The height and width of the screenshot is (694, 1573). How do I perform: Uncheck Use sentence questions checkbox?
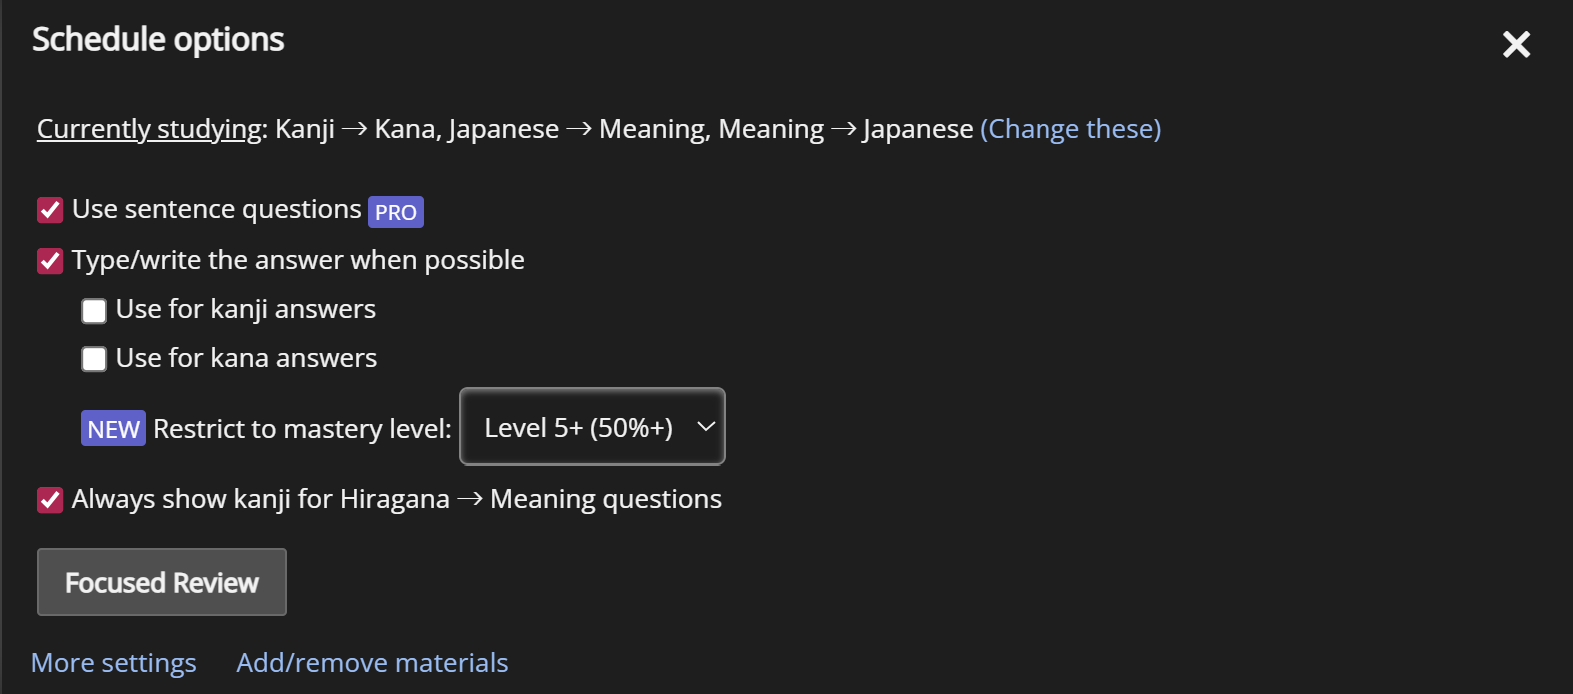[50, 210]
